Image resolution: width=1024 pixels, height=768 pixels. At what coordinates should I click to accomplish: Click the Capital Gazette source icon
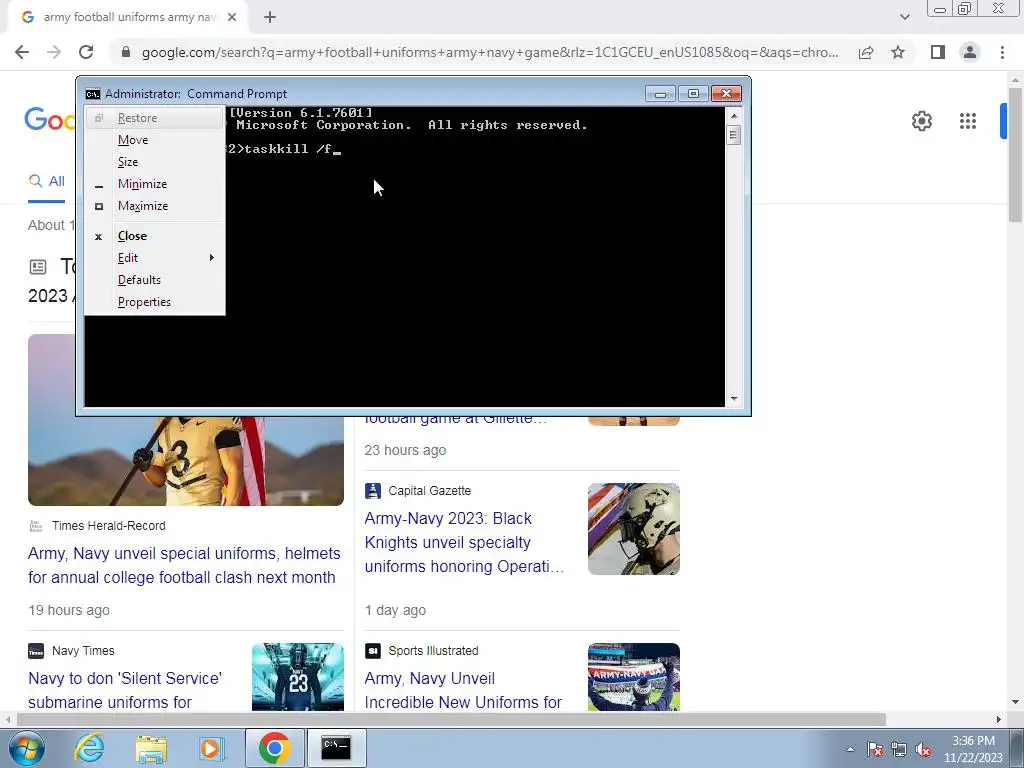click(372, 490)
